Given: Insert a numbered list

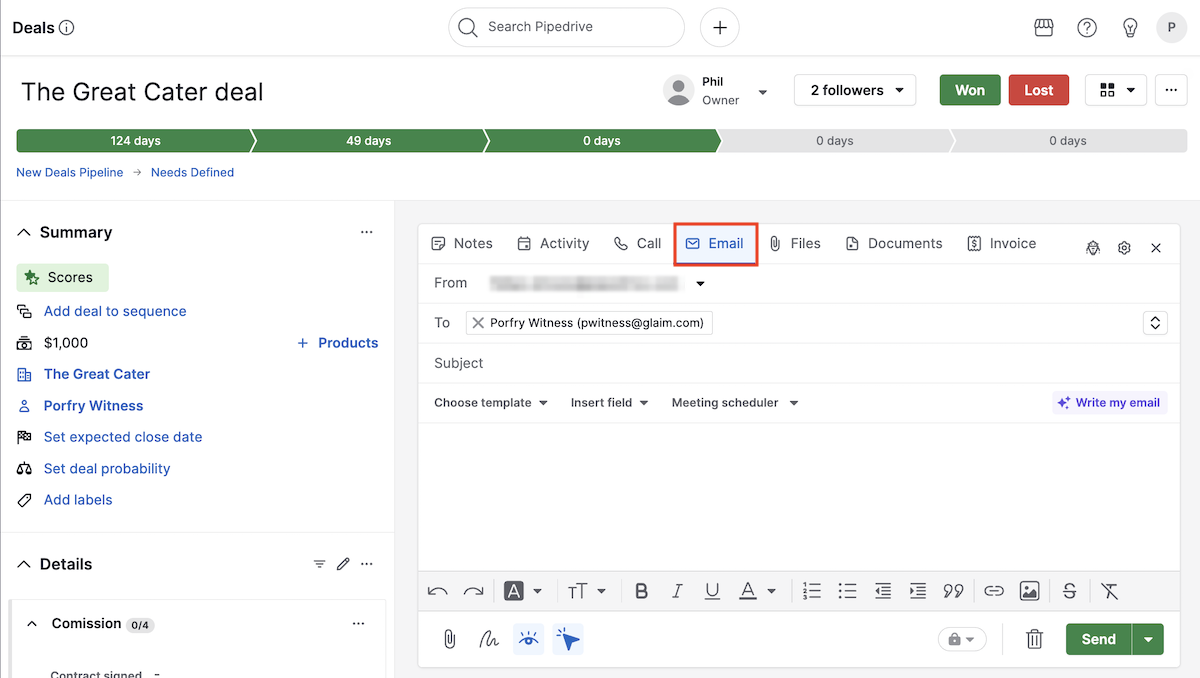Looking at the screenshot, I should point(812,591).
